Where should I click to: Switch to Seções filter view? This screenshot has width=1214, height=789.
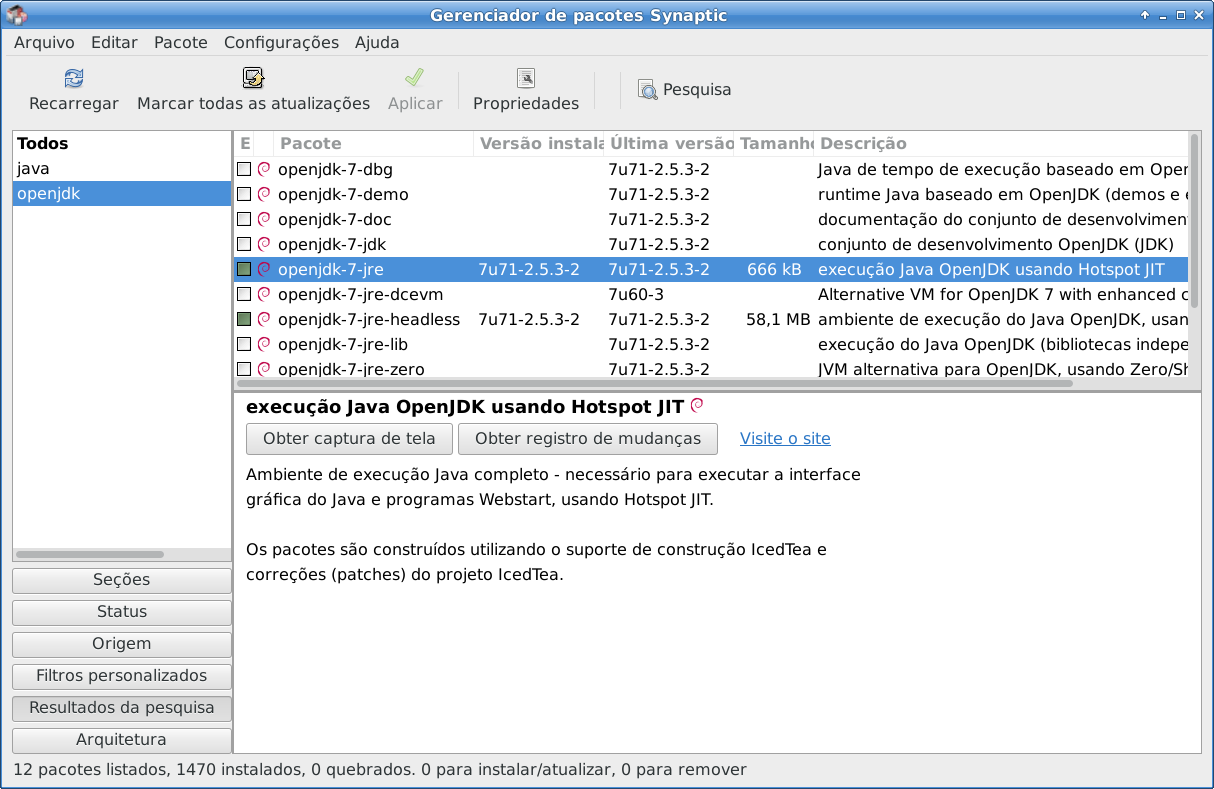pos(122,580)
